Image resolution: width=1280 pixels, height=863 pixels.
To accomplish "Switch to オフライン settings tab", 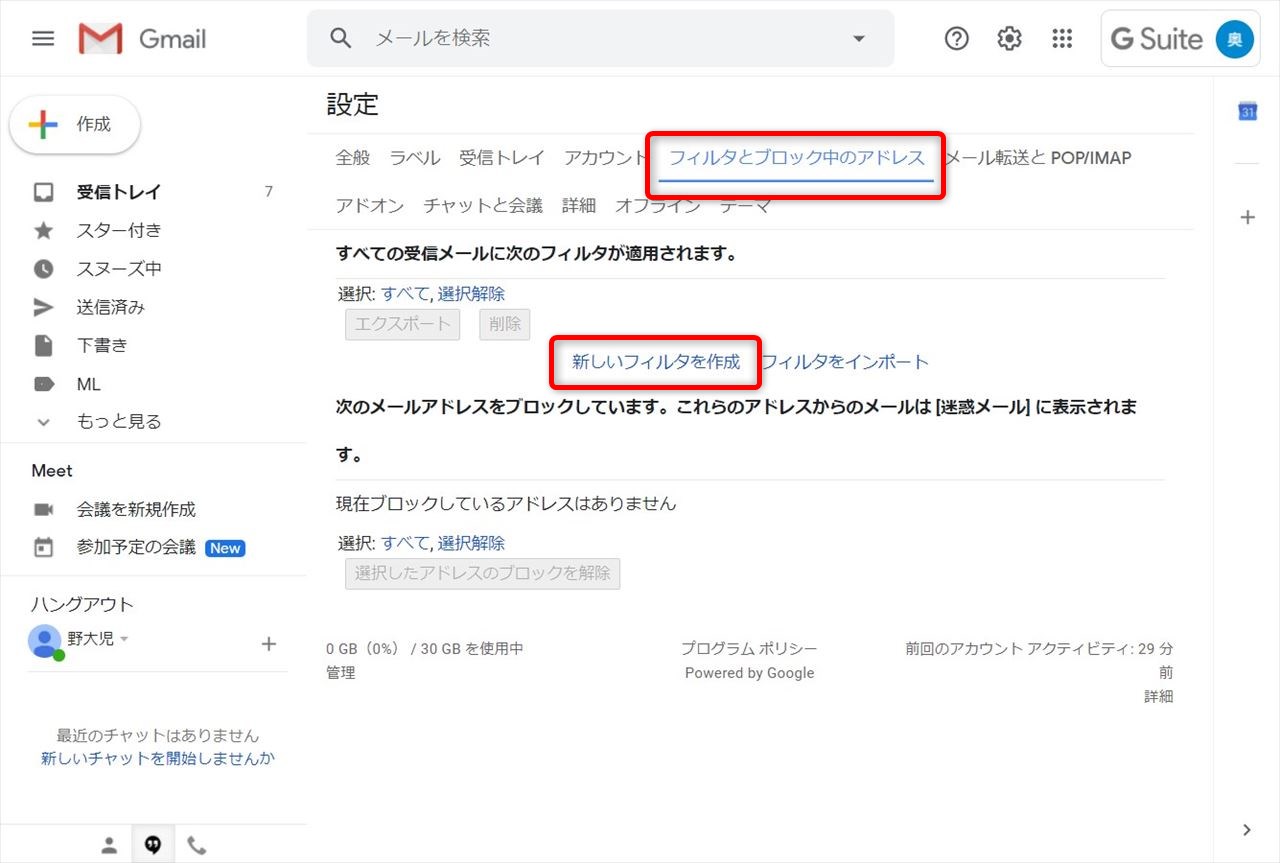I will pyautogui.click(x=658, y=206).
